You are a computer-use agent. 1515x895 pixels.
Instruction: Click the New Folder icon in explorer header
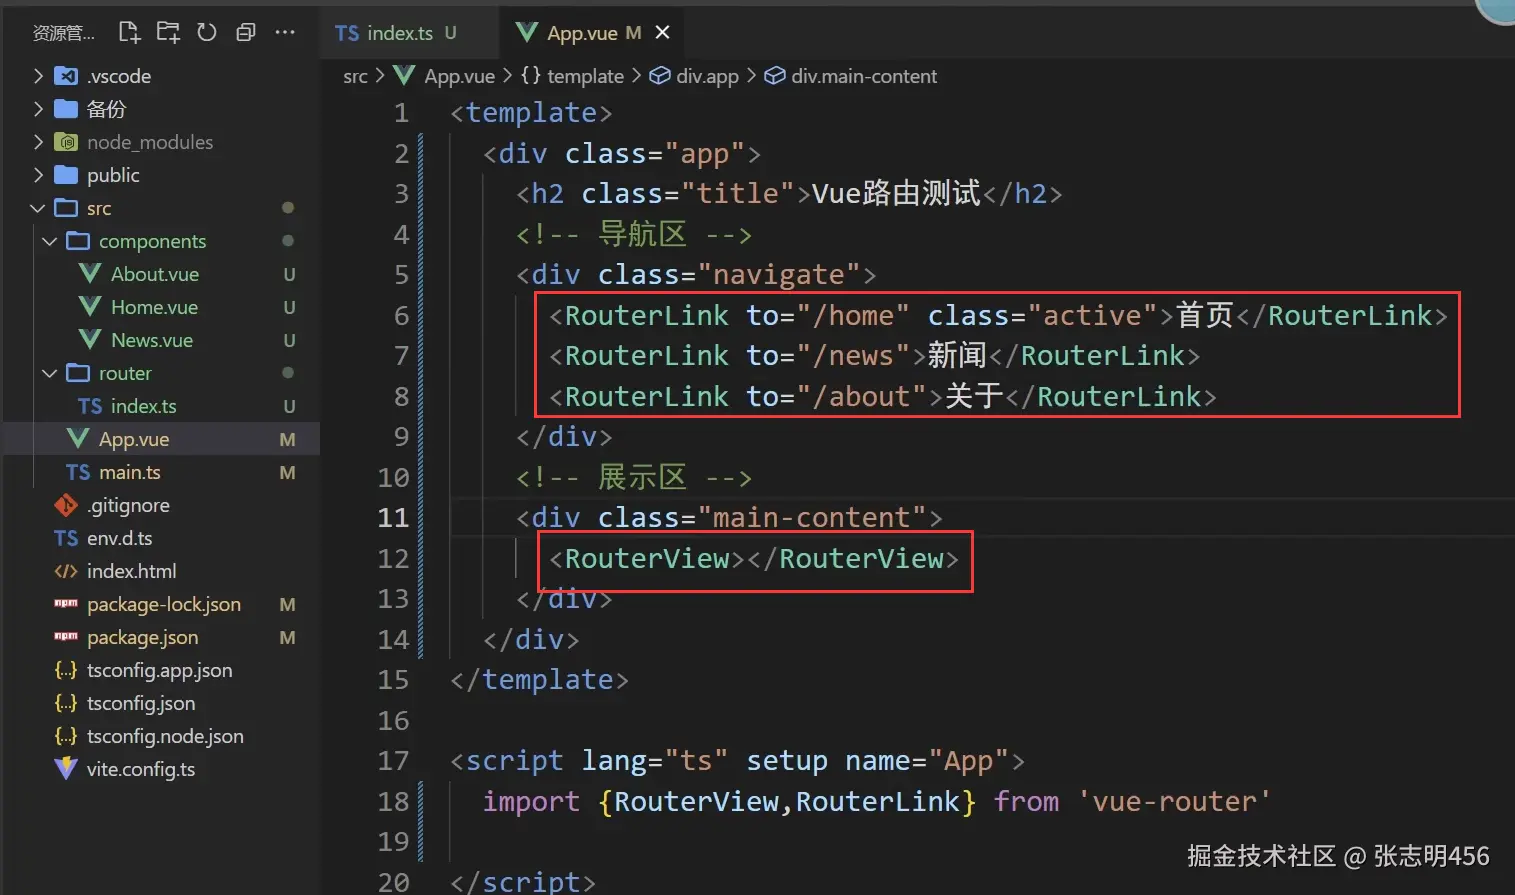tap(168, 32)
